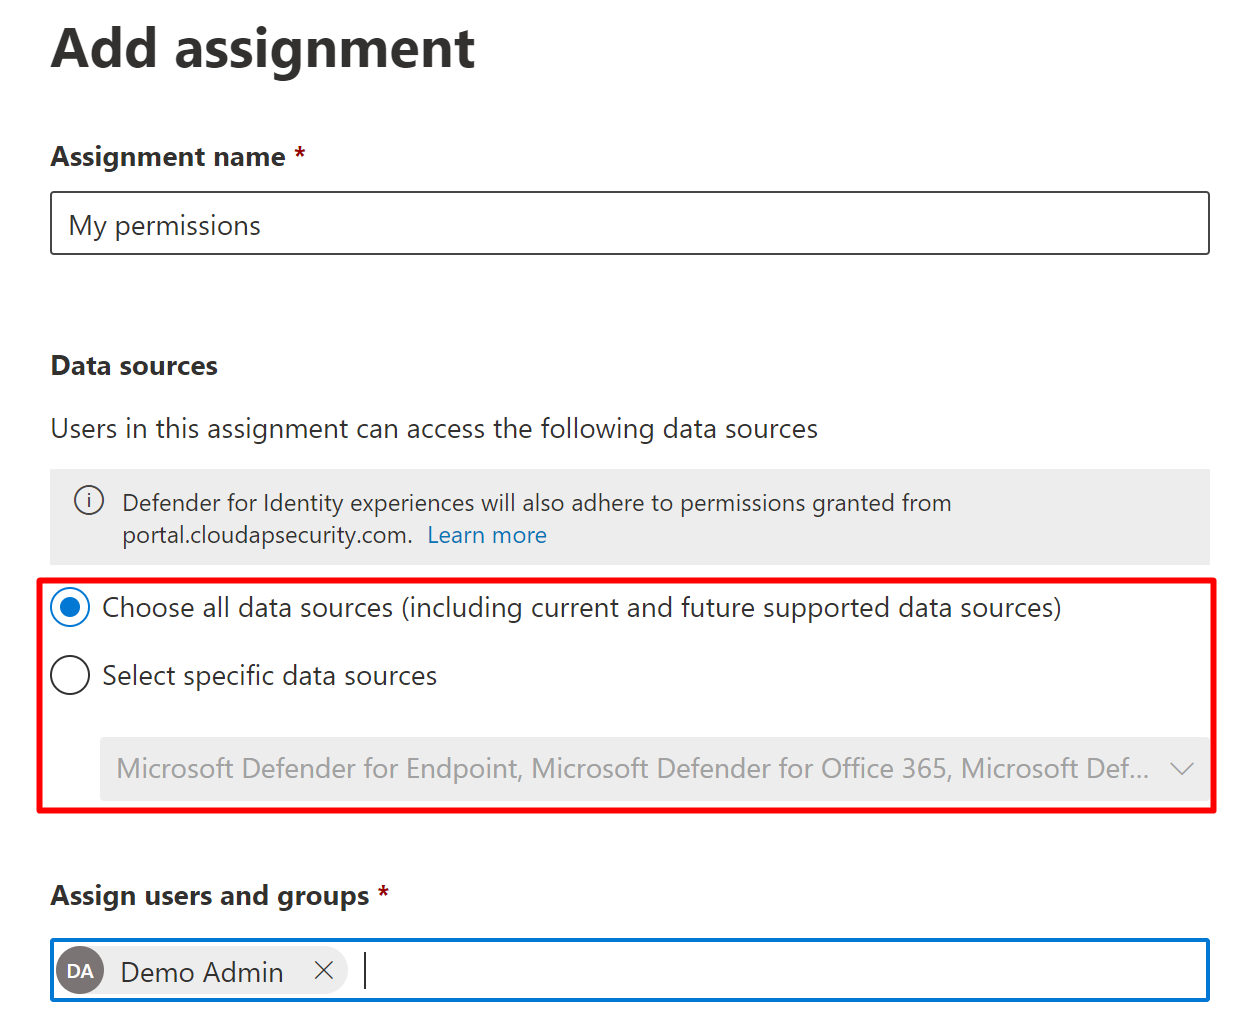
Task: Click the Defender for Identity banner message text
Action: click(x=536, y=503)
